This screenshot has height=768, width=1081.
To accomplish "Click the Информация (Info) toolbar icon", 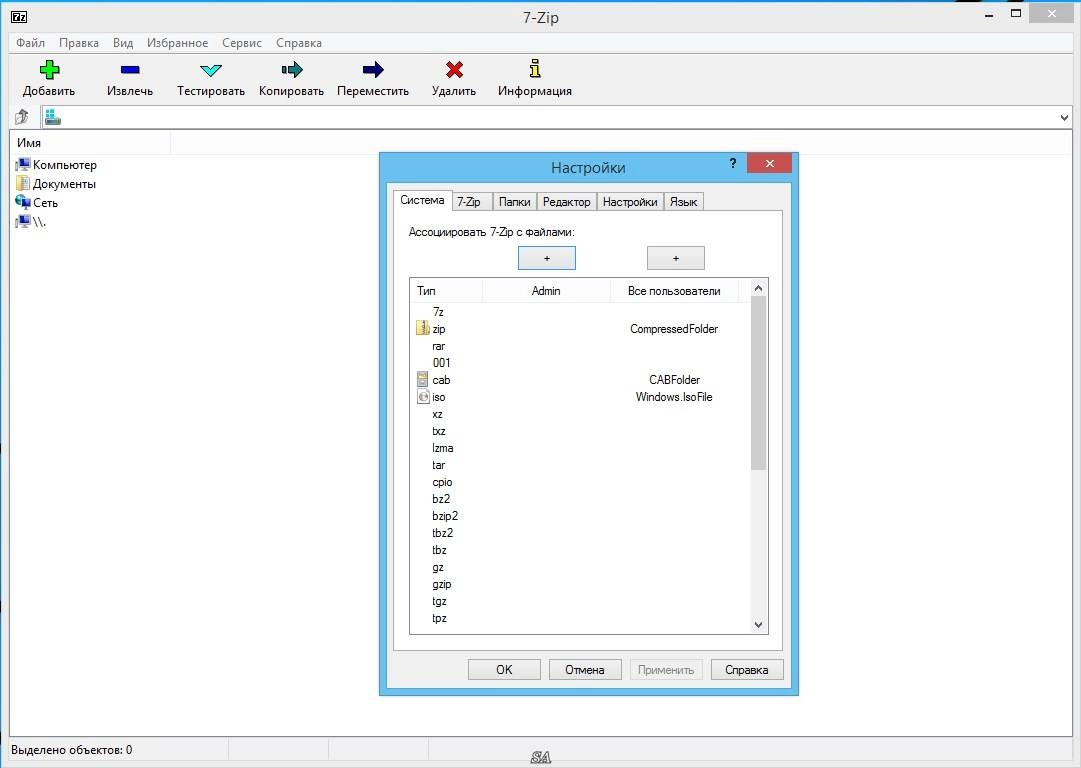I will (535, 68).
